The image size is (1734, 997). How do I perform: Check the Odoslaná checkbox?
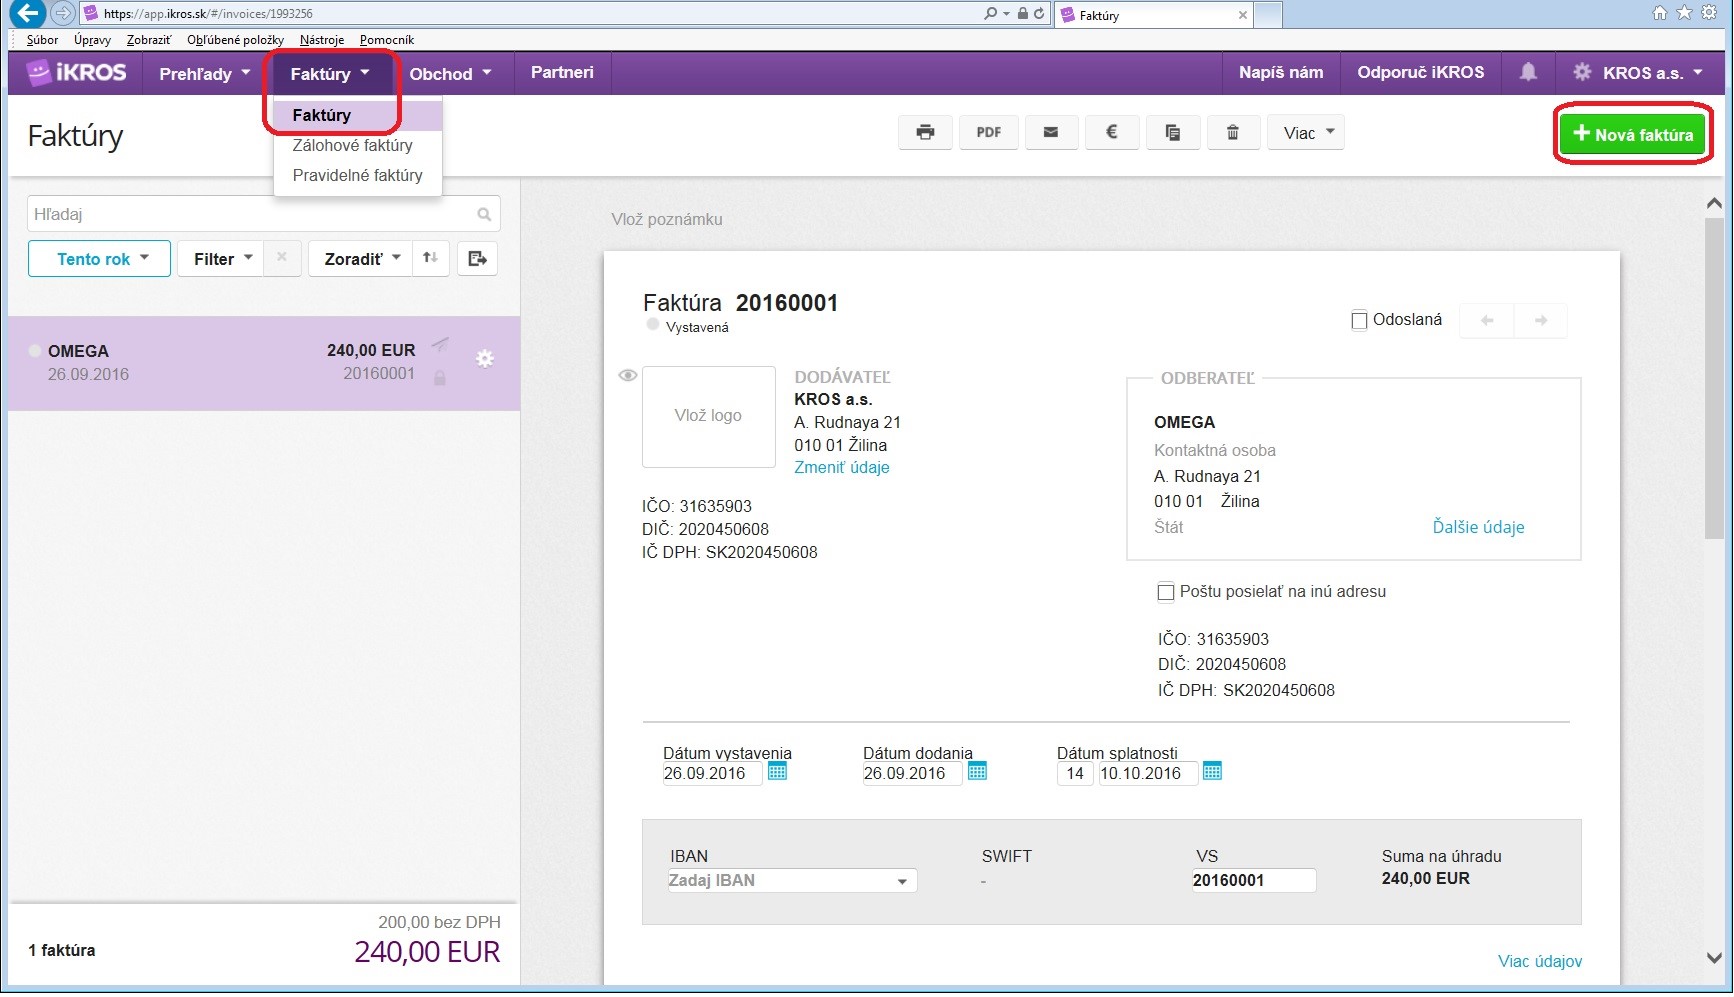tap(1359, 321)
